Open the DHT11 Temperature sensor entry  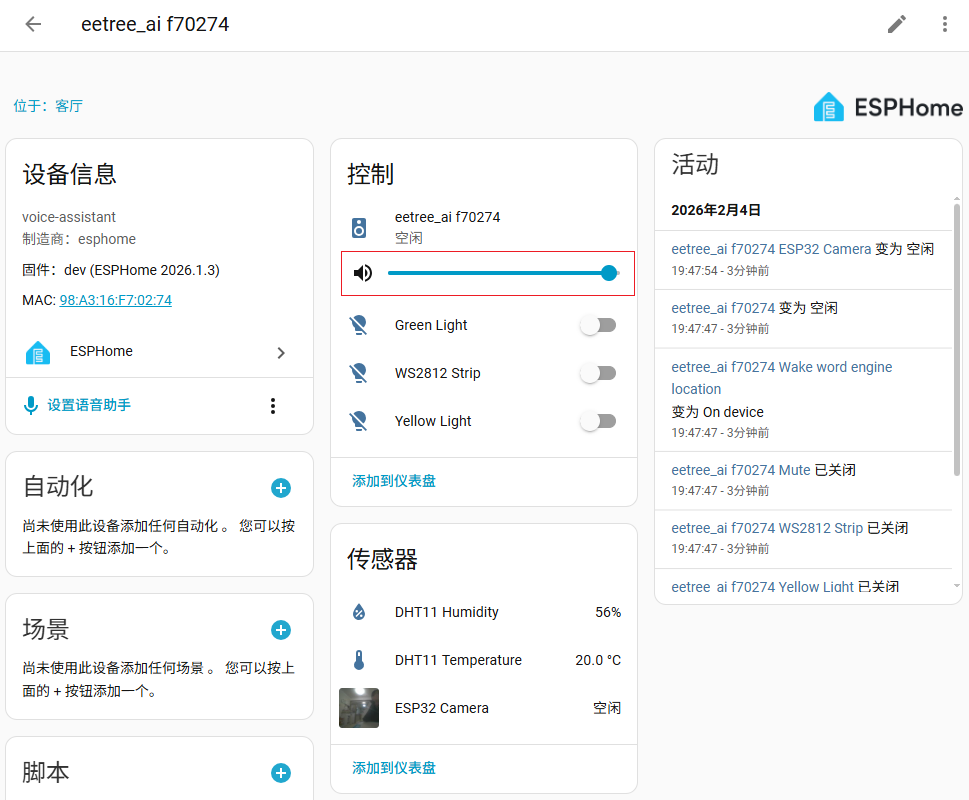(x=458, y=660)
